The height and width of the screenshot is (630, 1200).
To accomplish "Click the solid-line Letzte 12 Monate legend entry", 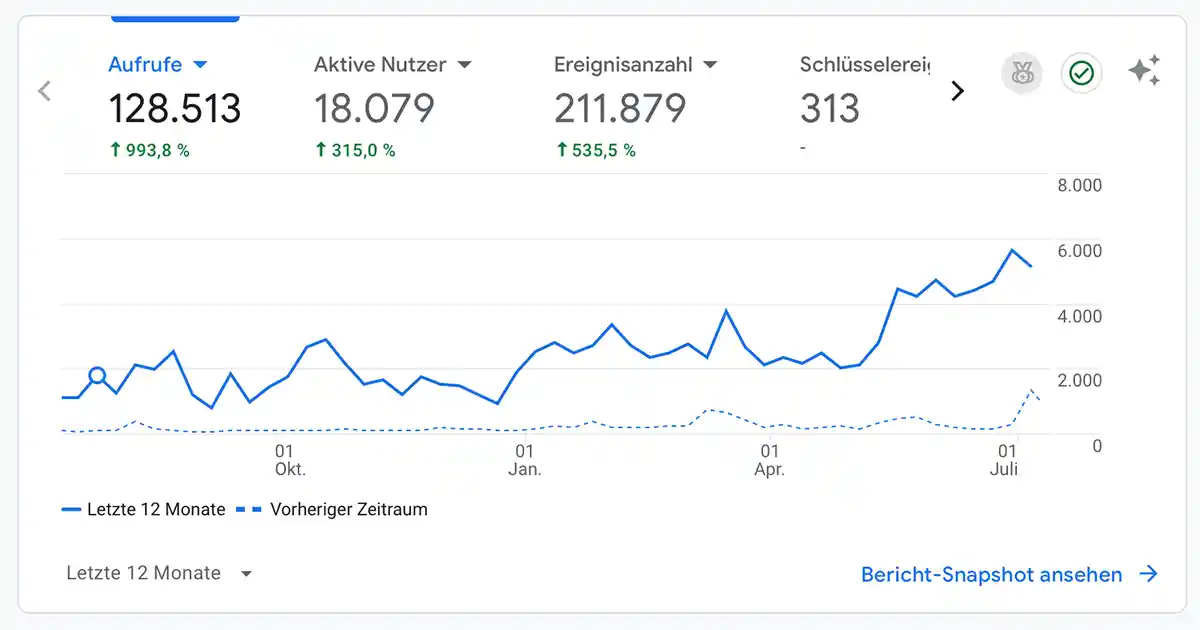I will (143, 509).
